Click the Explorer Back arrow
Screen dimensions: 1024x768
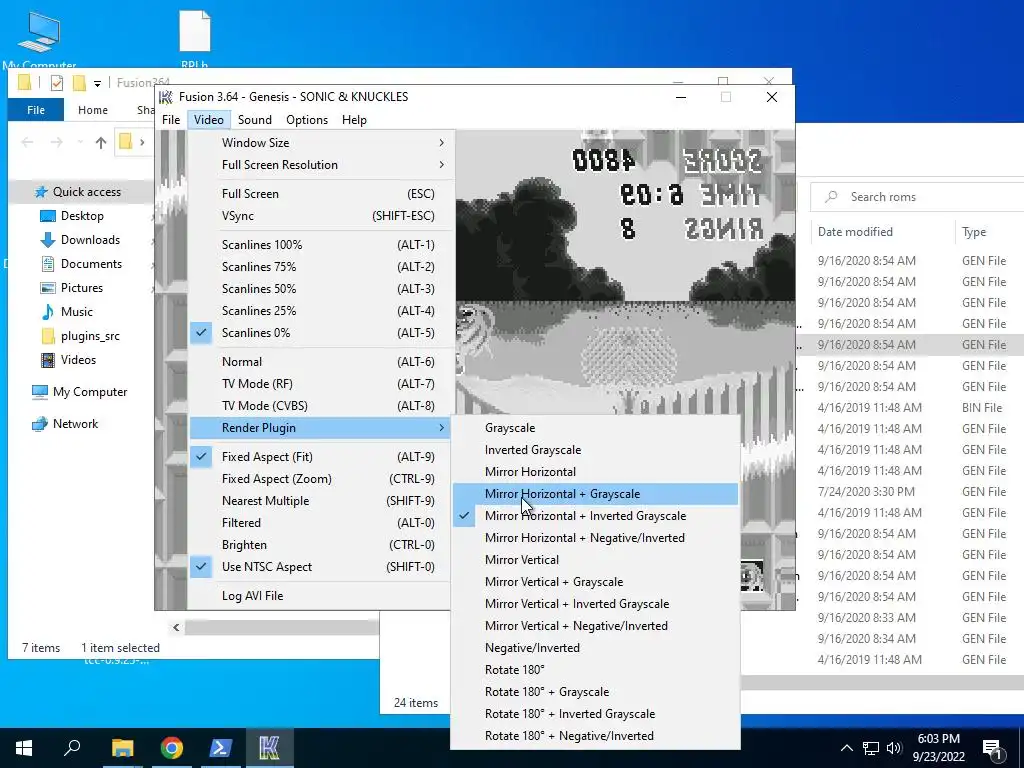click(x=27, y=142)
